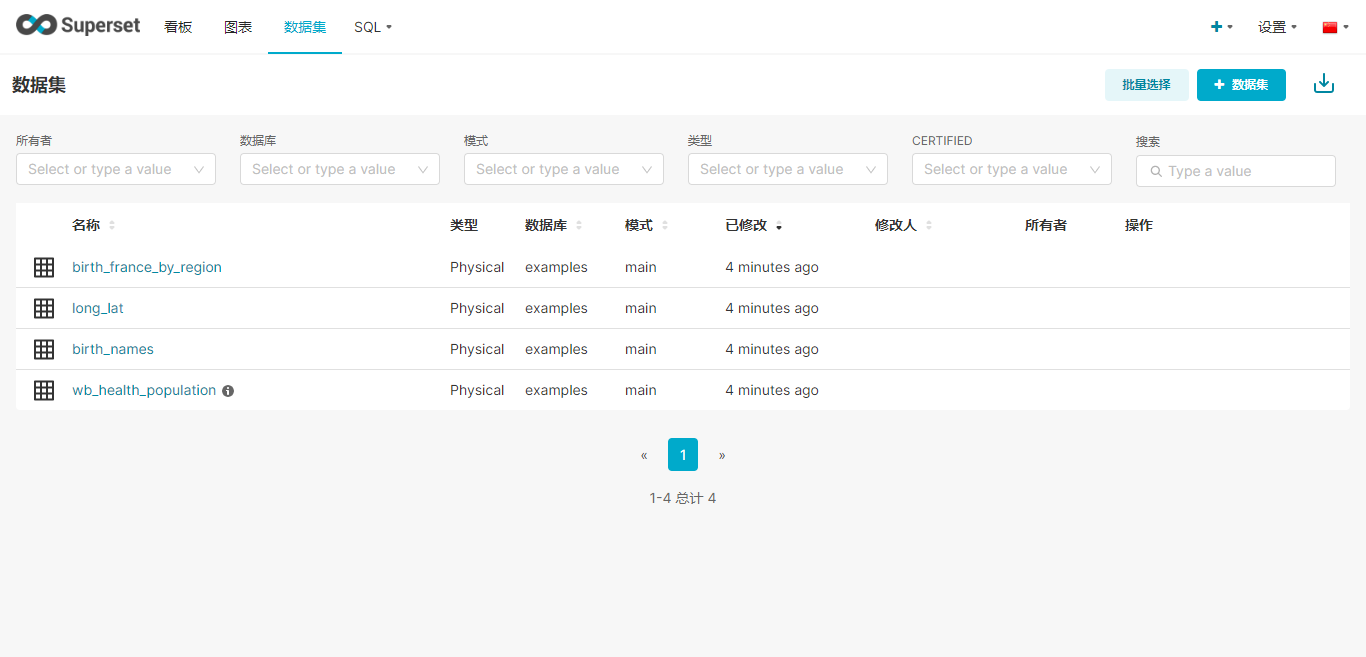This screenshot has height=657, width=1366.
Task: Click the info icon next to wb_health_population
Action: point(228,391)
